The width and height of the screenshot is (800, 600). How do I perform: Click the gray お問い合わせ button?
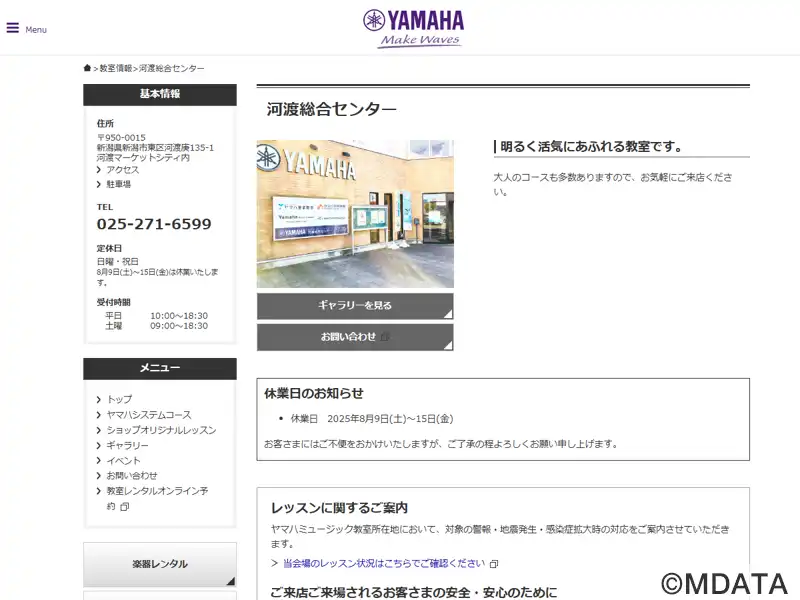[x=355, y=337]
